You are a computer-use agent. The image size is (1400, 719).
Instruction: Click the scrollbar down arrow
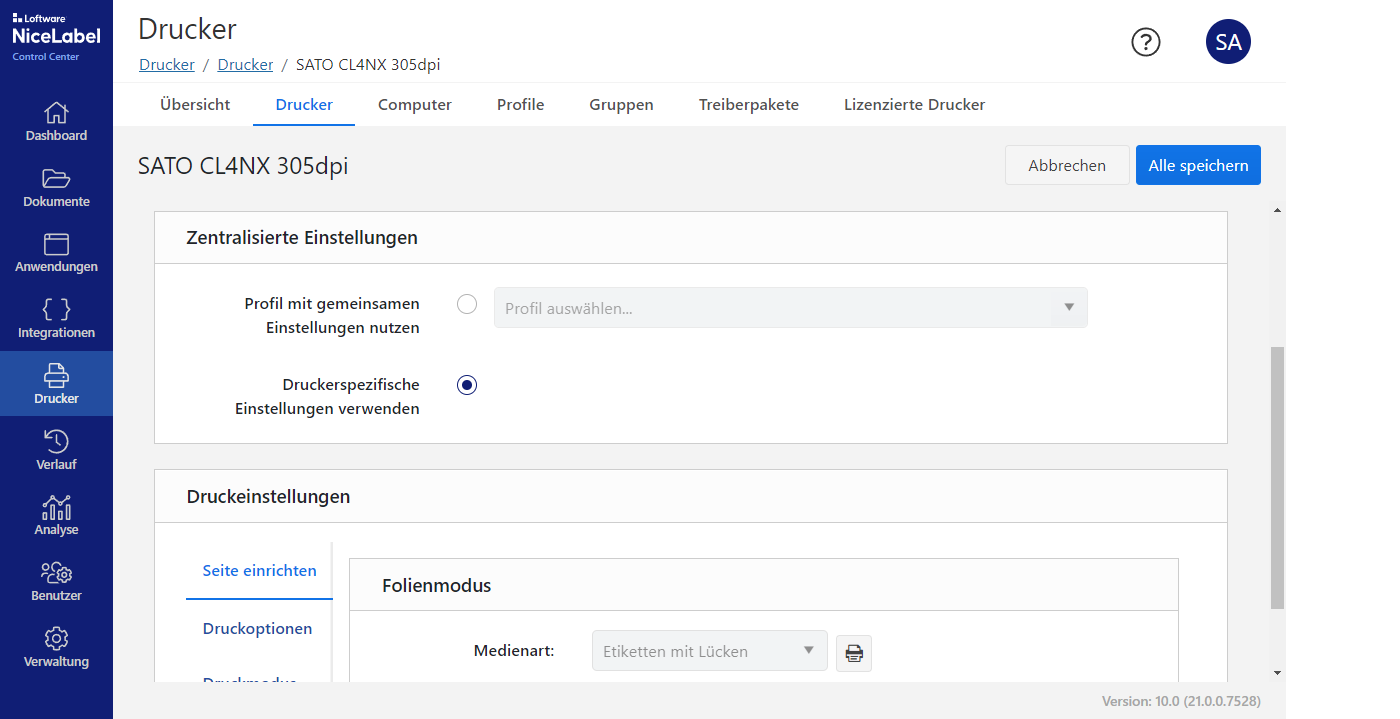coord(1278,674)
